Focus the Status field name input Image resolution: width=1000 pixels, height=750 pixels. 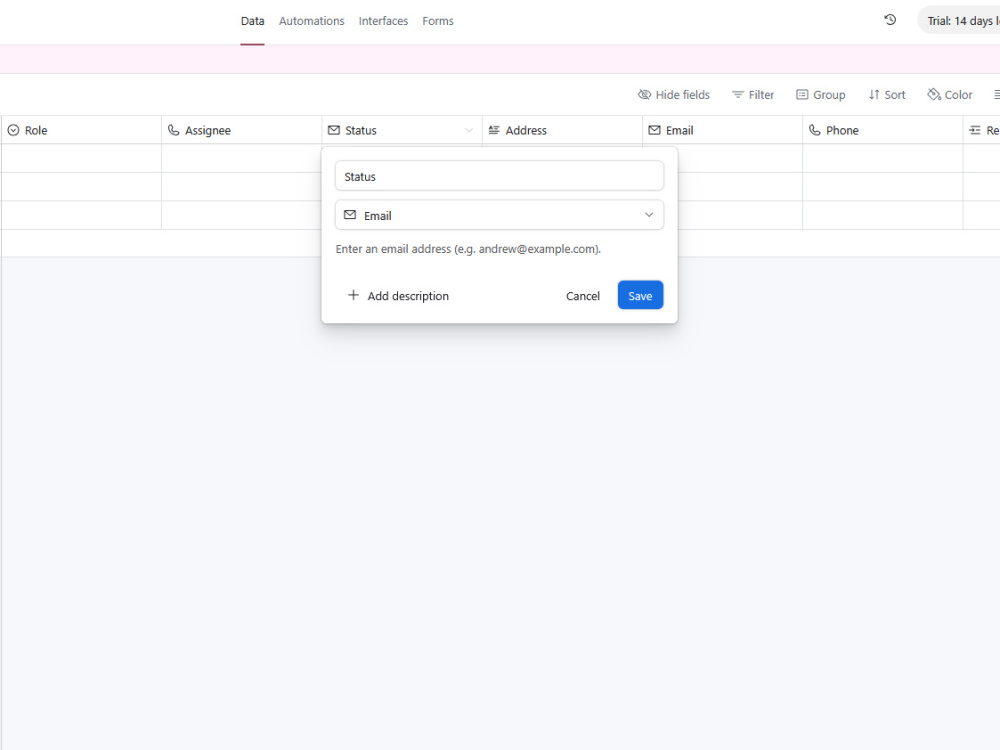point(499,176)
